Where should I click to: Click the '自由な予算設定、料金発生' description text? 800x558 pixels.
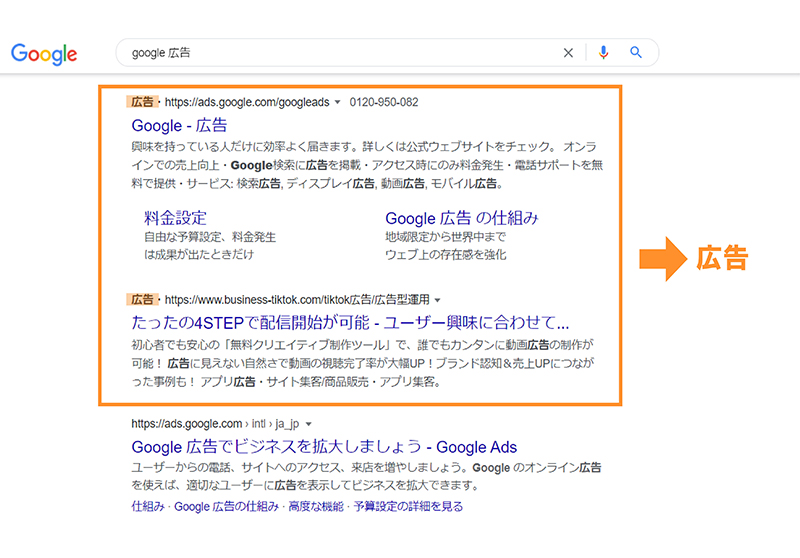tap(210, 237)
